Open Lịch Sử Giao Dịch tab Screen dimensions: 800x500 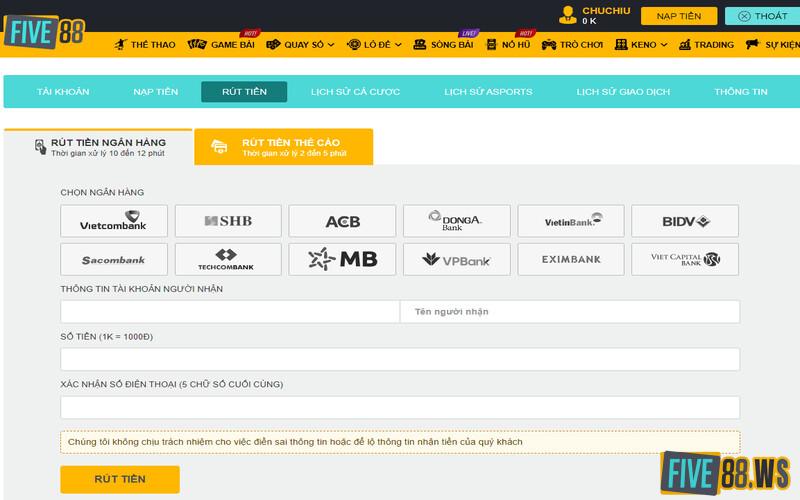[623, 92]
